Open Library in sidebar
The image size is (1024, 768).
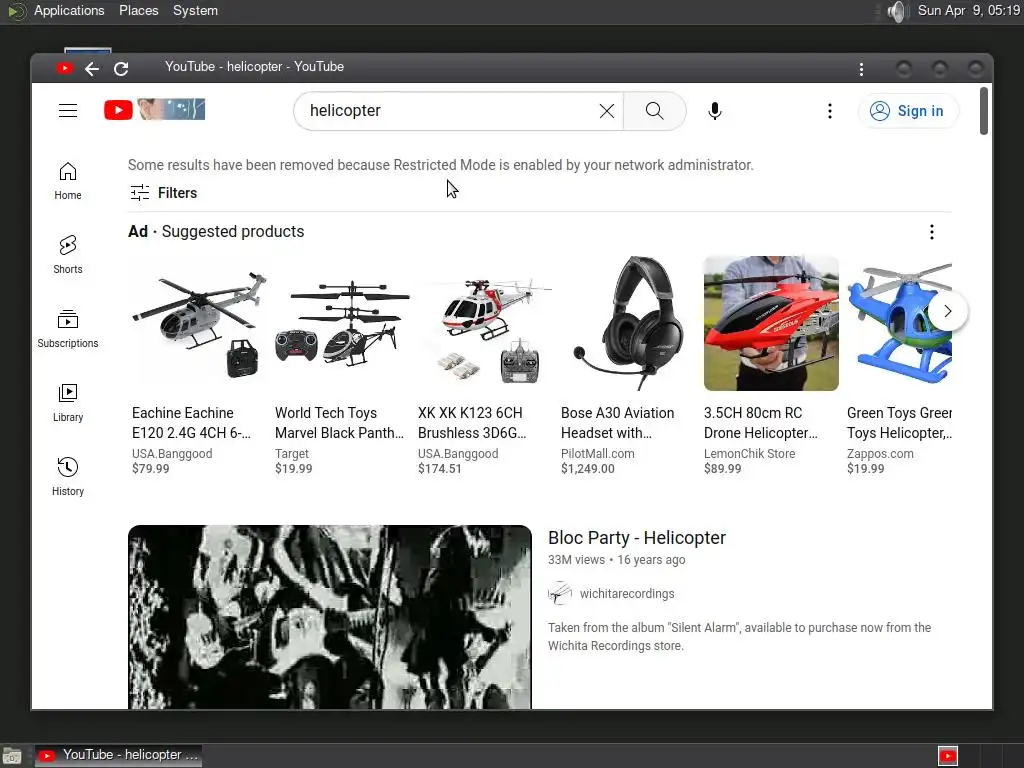68,402
